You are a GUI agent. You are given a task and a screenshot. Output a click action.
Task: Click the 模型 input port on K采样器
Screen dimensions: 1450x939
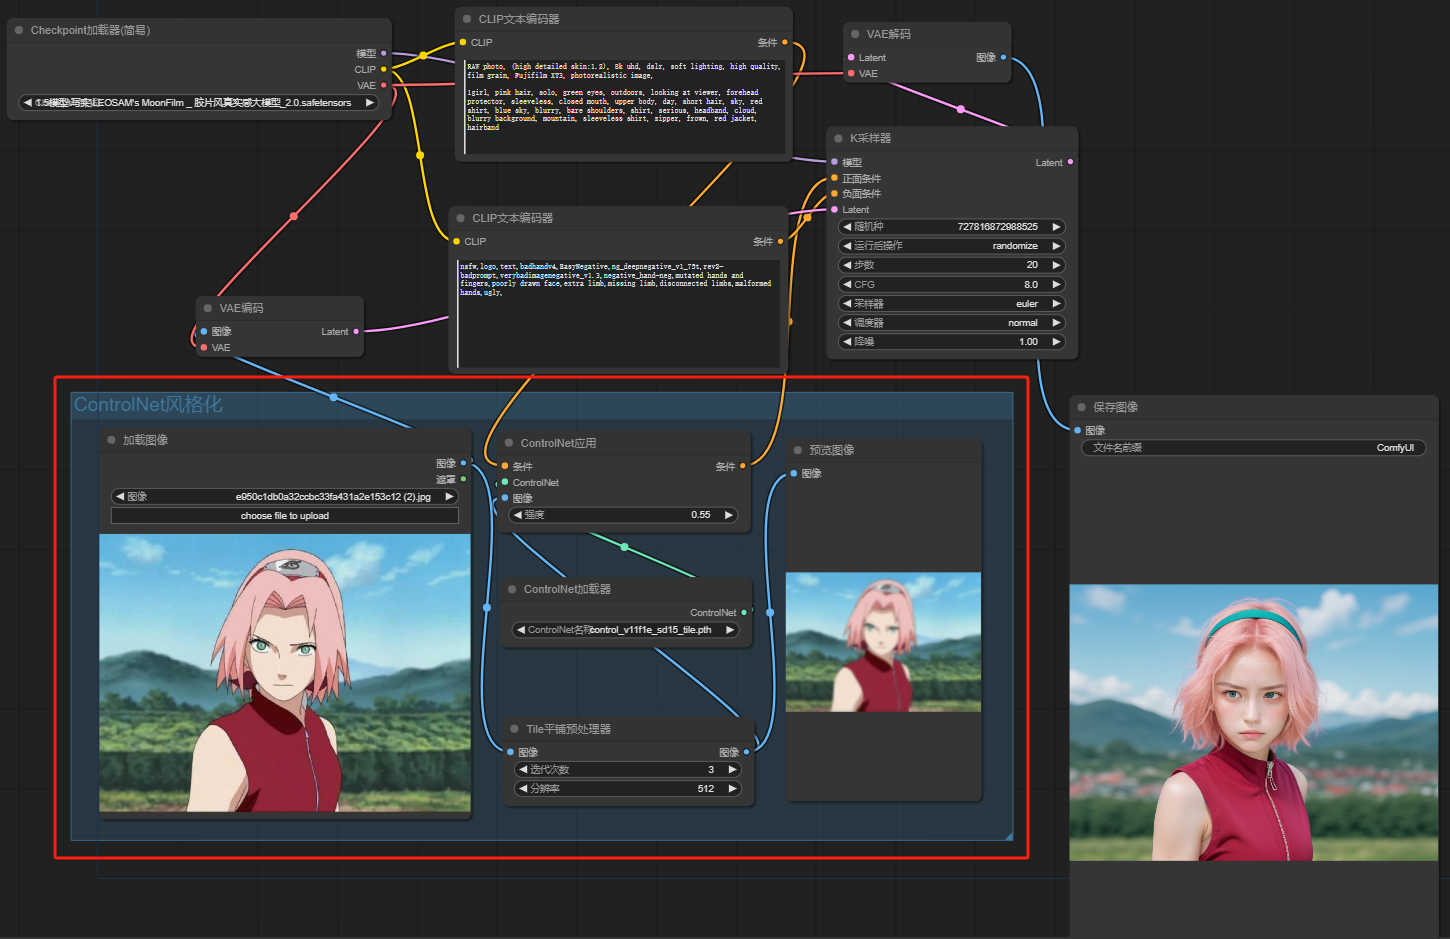tap(834, 162)
